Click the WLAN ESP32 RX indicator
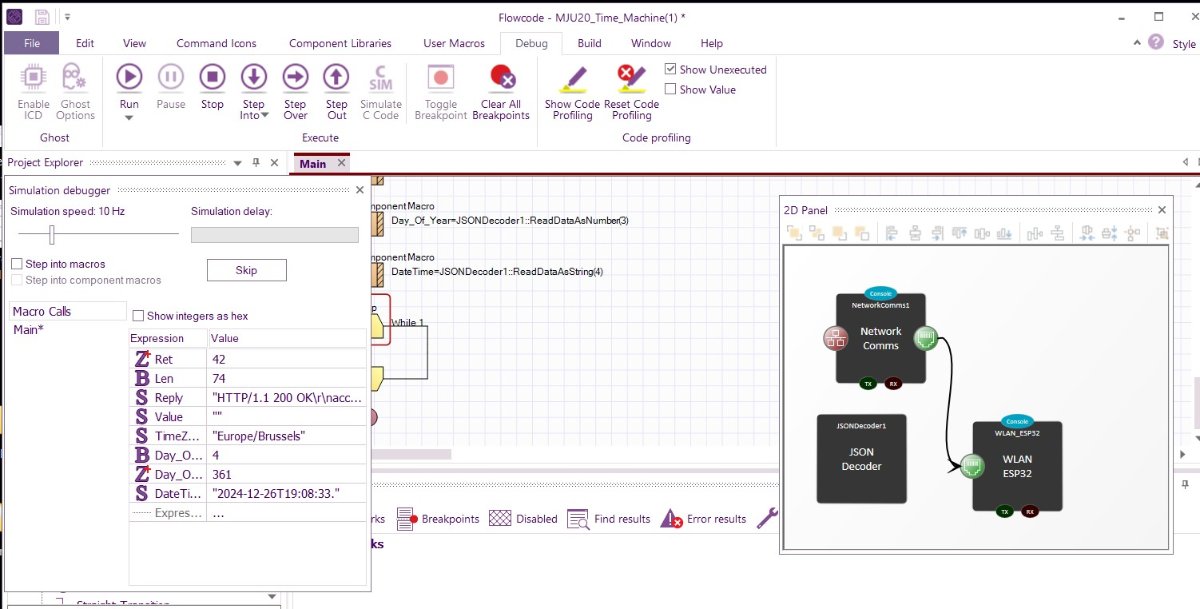1200x609 pixels. pyautogui.click(x=1030, y=511)
